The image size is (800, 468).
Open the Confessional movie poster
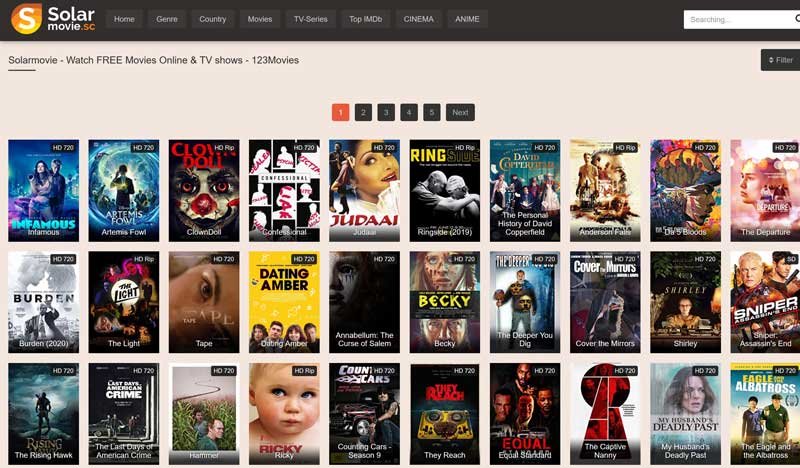point(284,190)
